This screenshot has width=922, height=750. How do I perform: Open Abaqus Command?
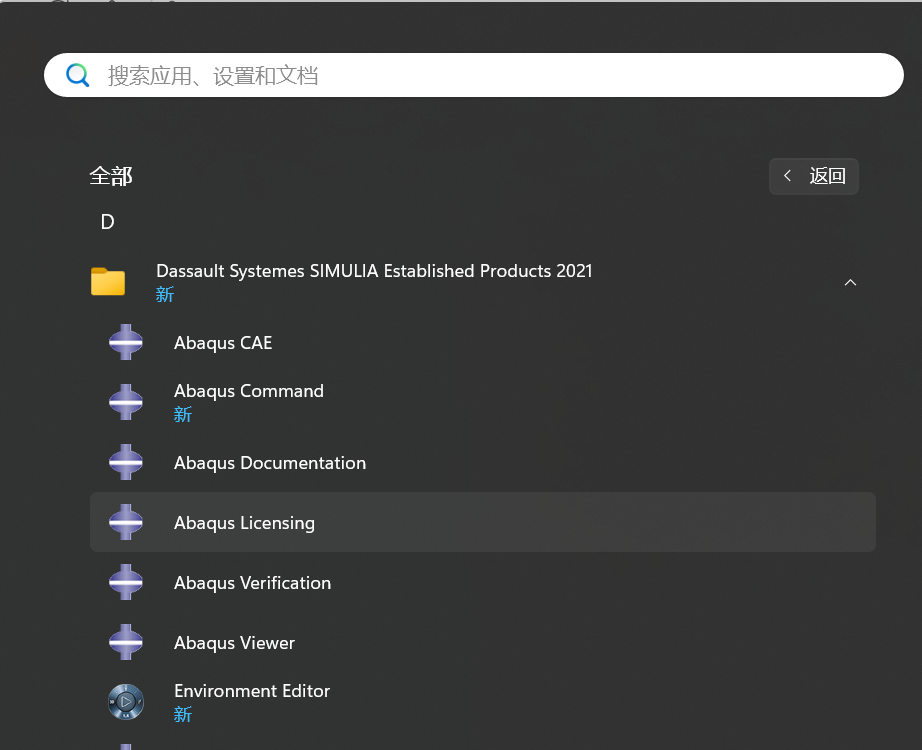[248, 391]
